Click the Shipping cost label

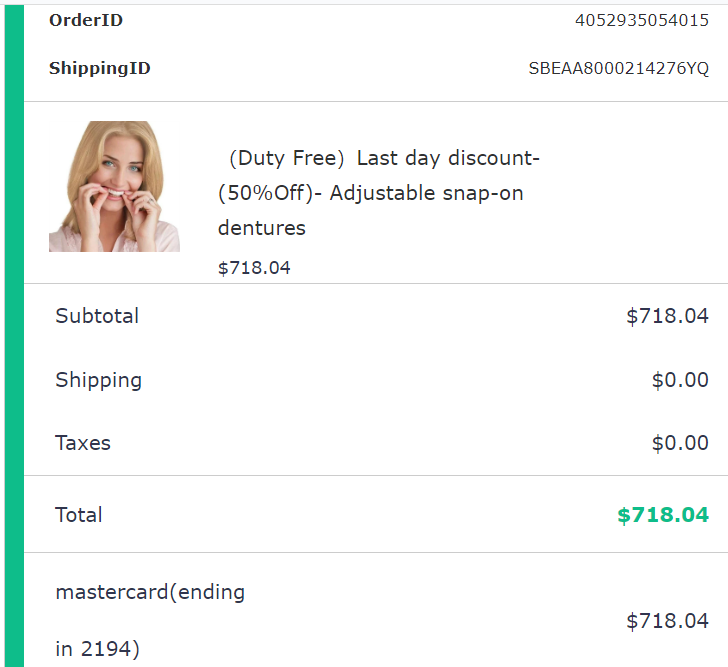coord(98,380)
